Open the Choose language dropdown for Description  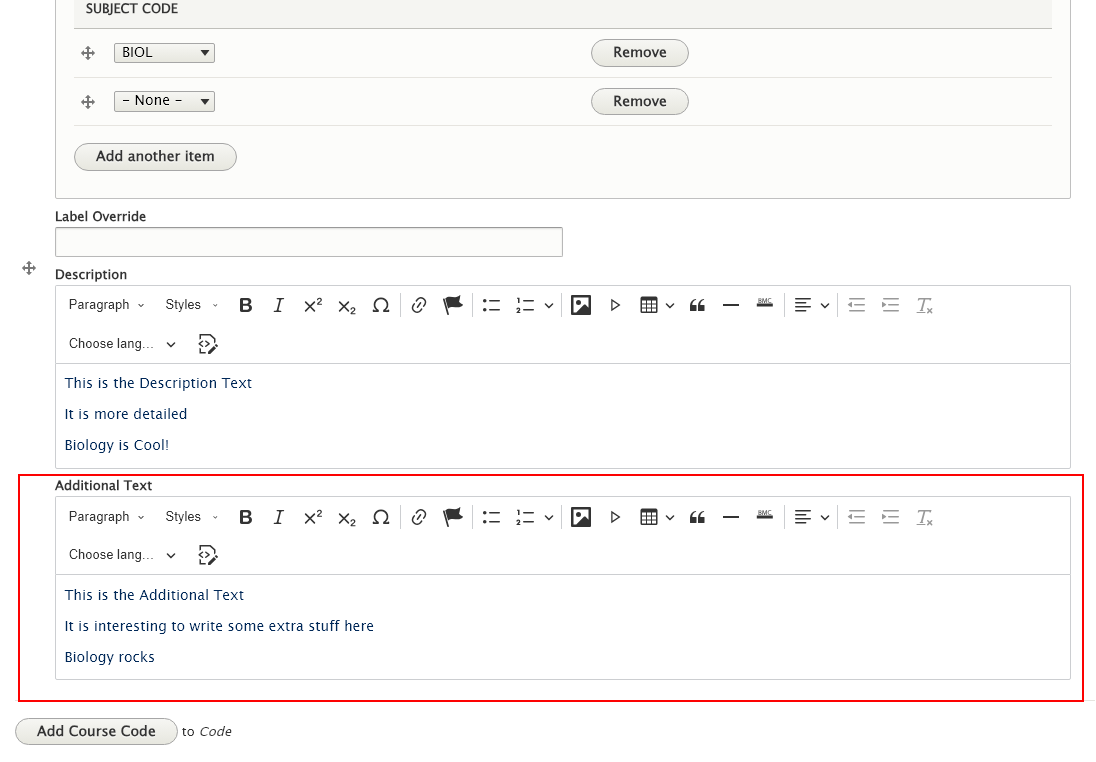tap(120, 344)
